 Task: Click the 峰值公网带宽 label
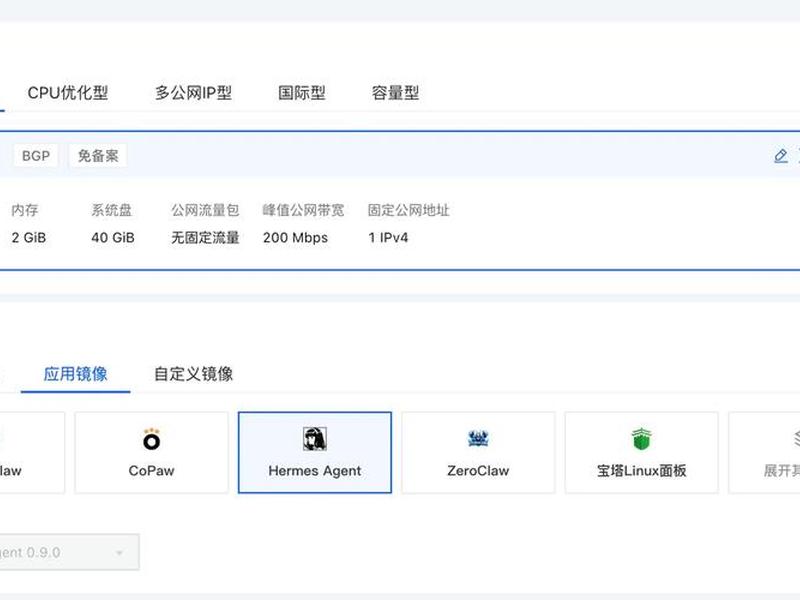[304, 210]
